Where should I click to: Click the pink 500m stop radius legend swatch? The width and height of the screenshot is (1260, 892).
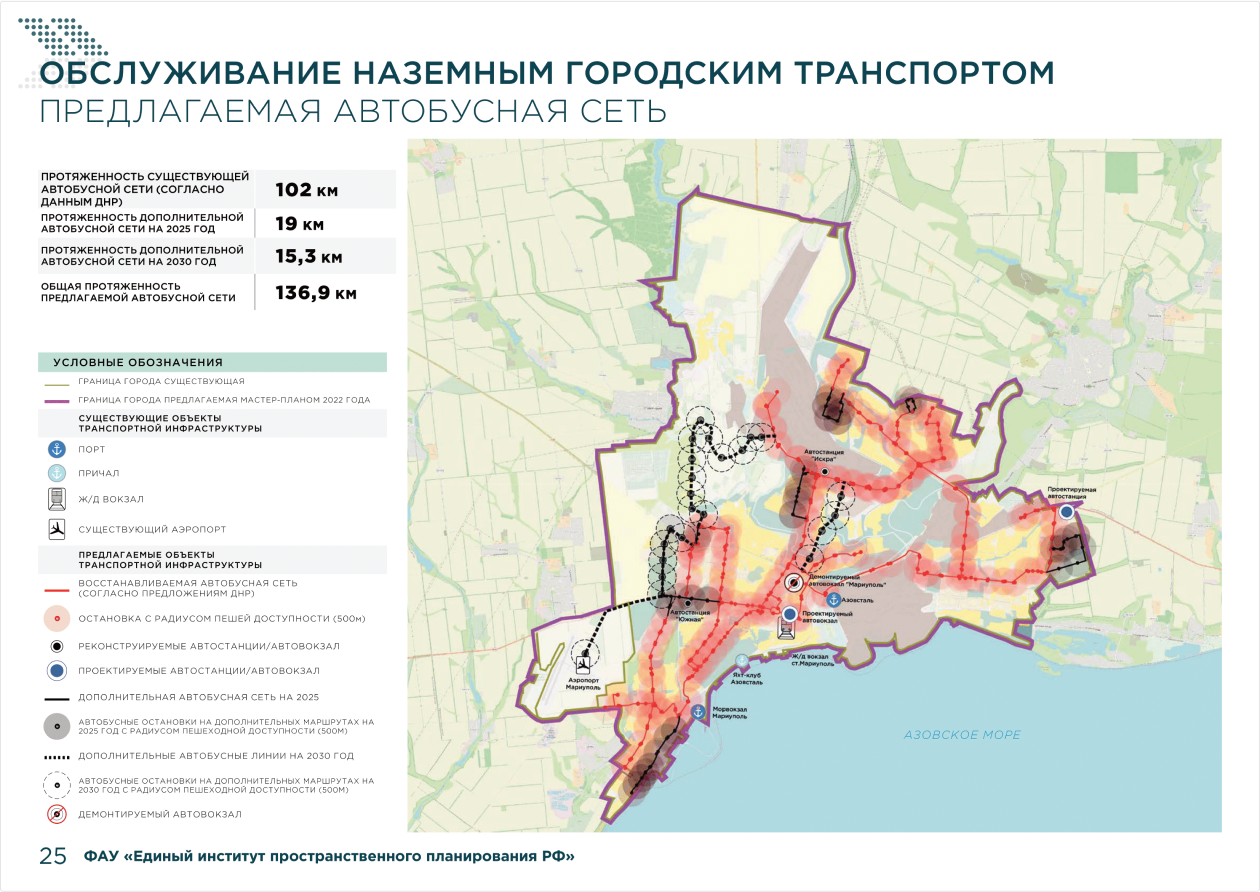click(57, 619)
